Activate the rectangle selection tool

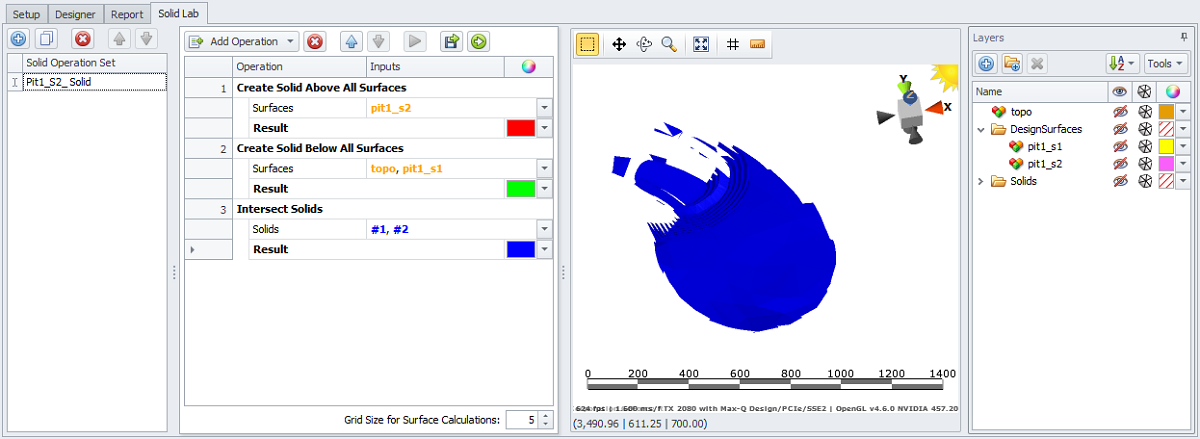point(588,44)
